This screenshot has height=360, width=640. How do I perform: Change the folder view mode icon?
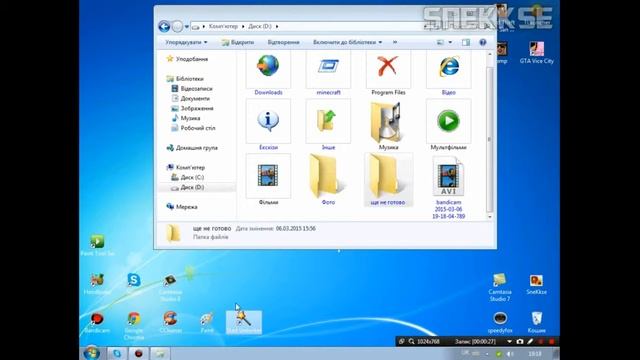[440, 42]
